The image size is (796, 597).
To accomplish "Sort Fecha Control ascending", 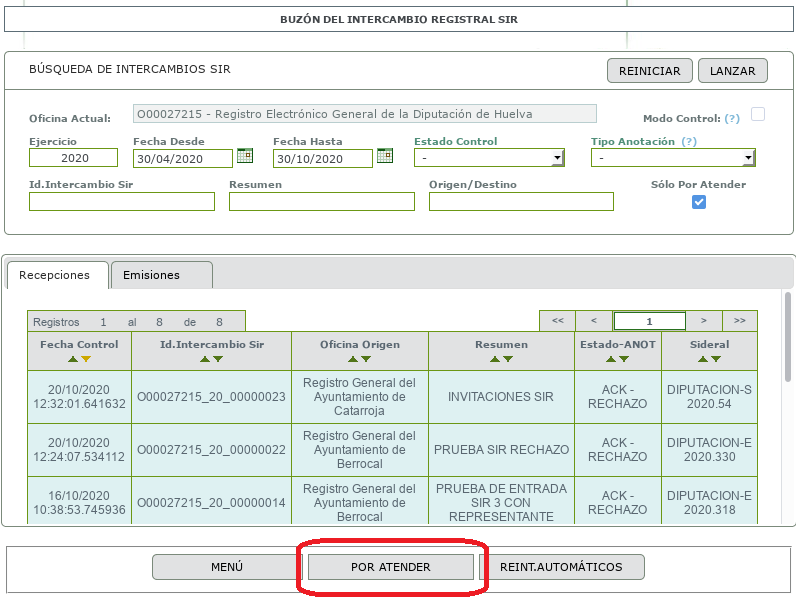I will tap(73, 359).
